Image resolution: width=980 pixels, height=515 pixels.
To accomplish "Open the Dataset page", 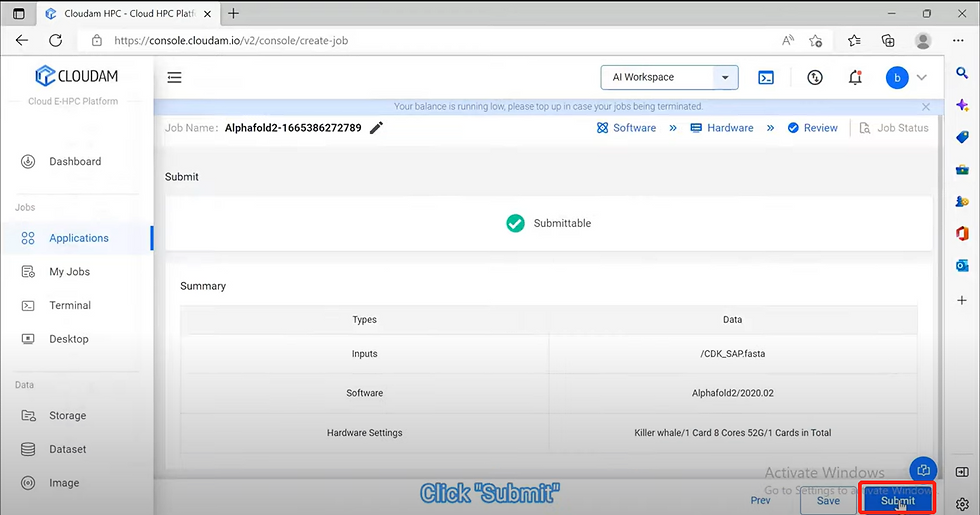I will [x=68, y=449].
